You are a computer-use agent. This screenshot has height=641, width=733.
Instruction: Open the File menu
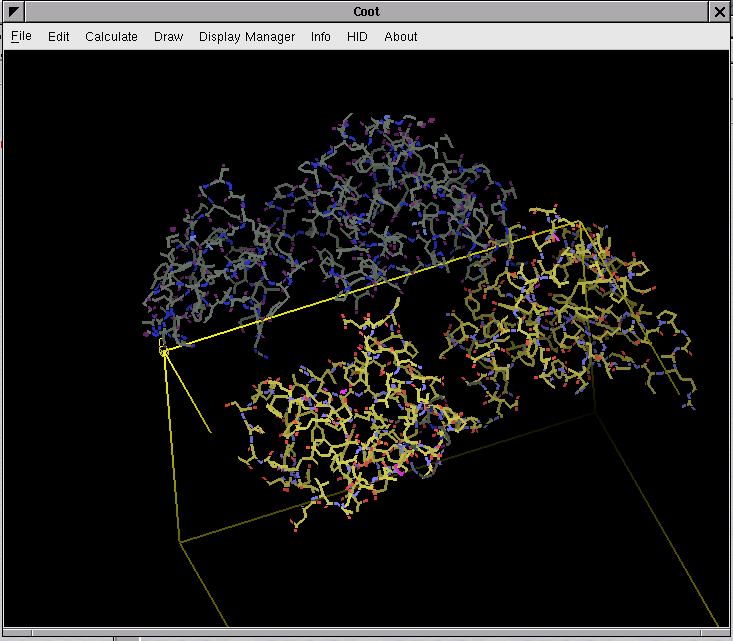click(21, 37)
